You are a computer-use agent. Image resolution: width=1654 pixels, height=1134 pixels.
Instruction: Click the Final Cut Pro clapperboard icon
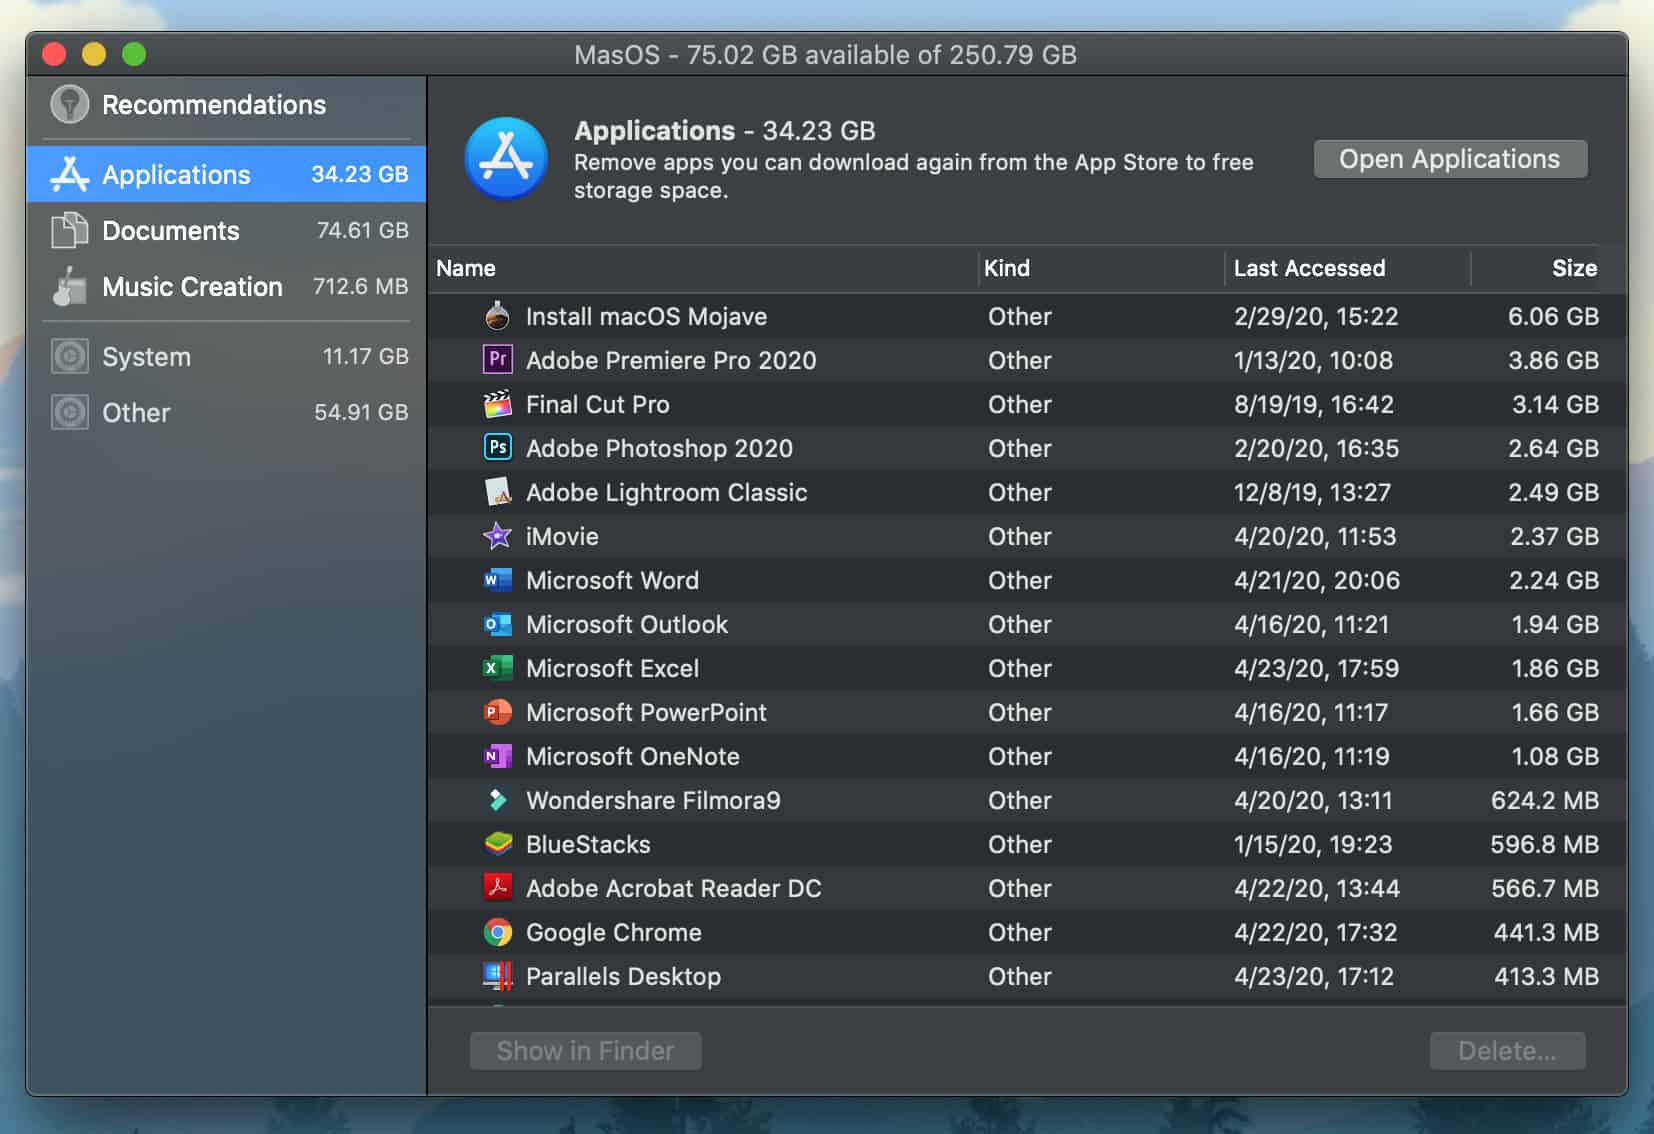tap(497, 404)
